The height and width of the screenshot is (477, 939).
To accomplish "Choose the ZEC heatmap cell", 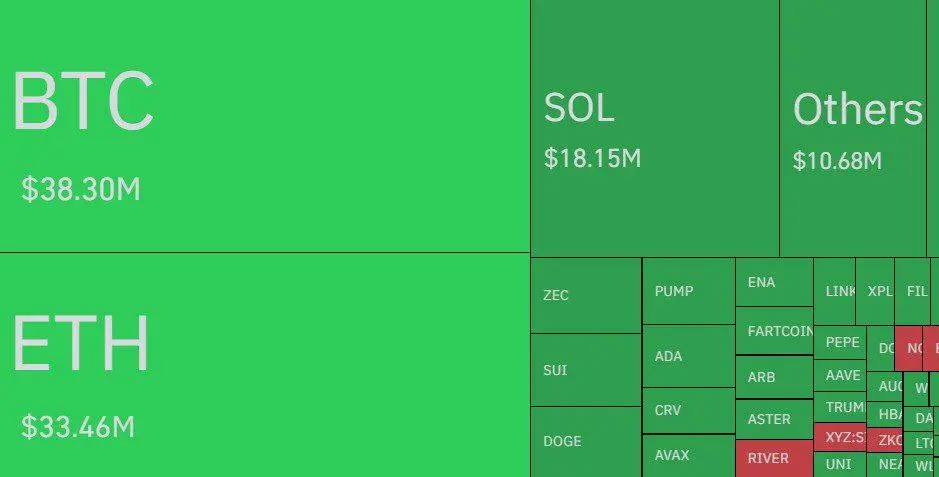I will pyautogui.click(x=586, y=296).
